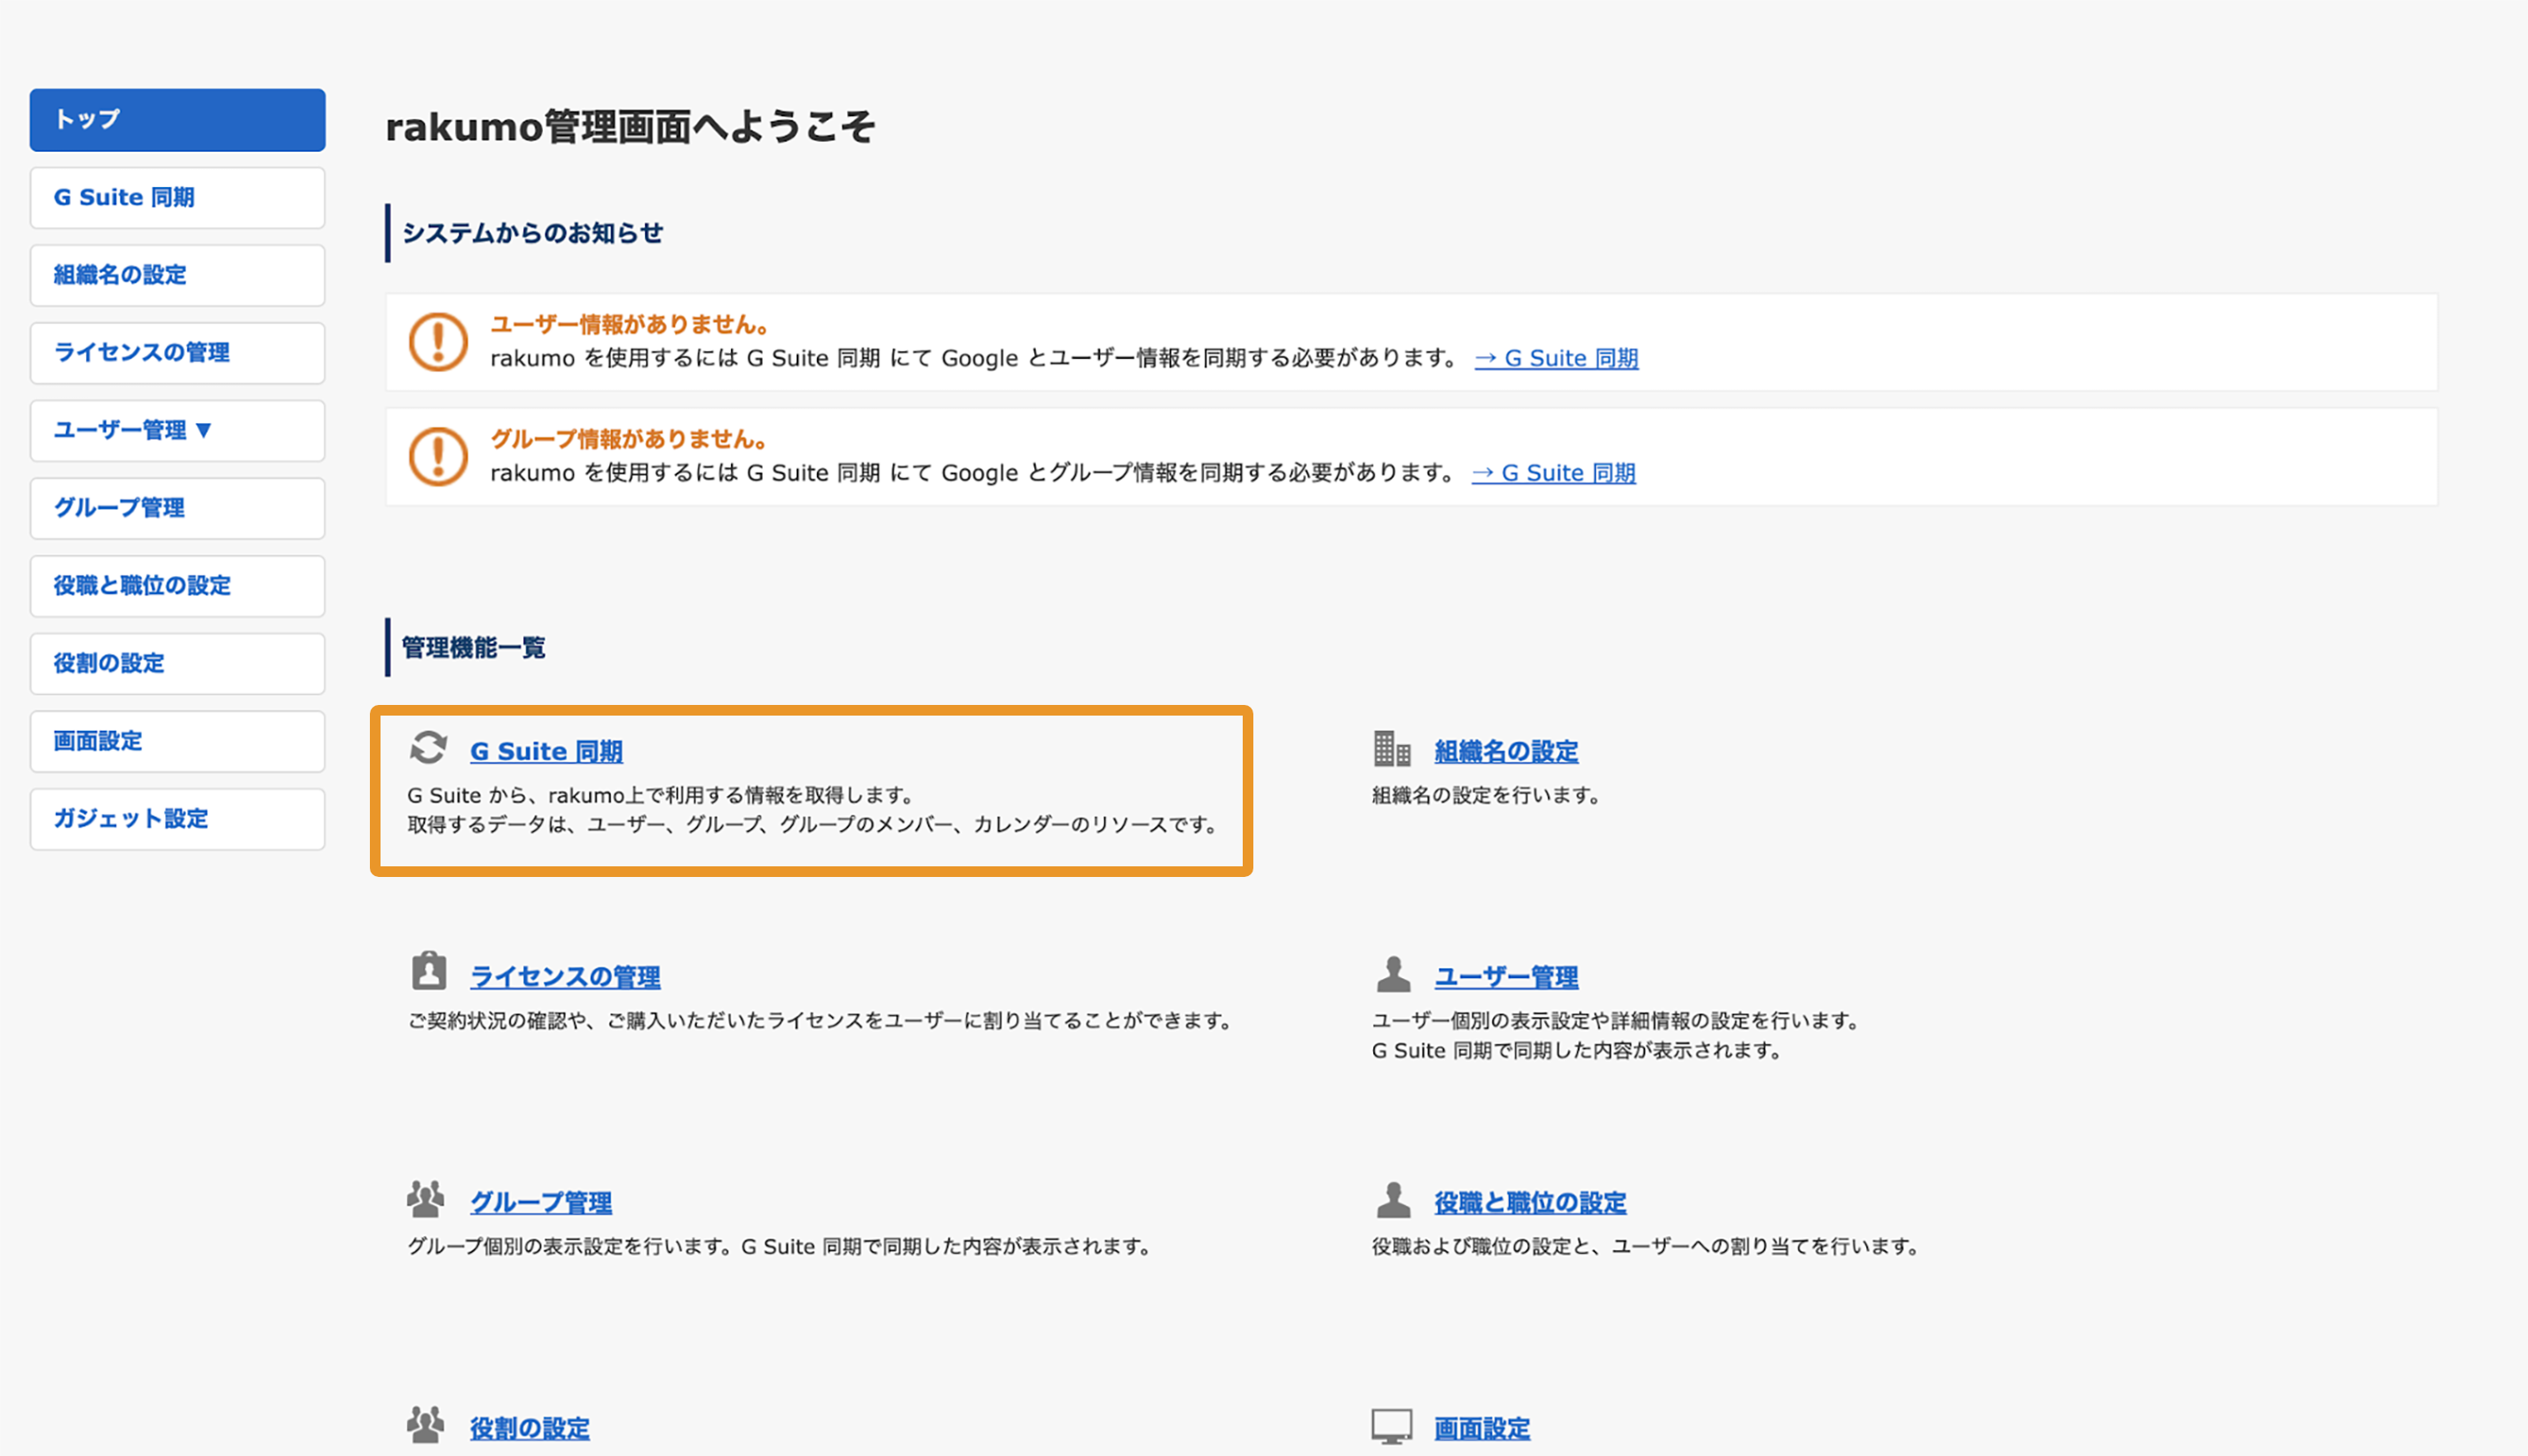The width and height of the screenshot is (2528, 1456).
Task: Click the warning icon for ユーザー情報がありません
Action: click(438, 342)
